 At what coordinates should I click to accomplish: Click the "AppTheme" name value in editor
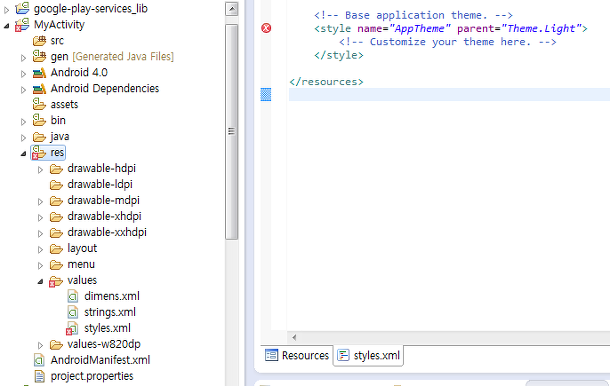tap(420, 28)
